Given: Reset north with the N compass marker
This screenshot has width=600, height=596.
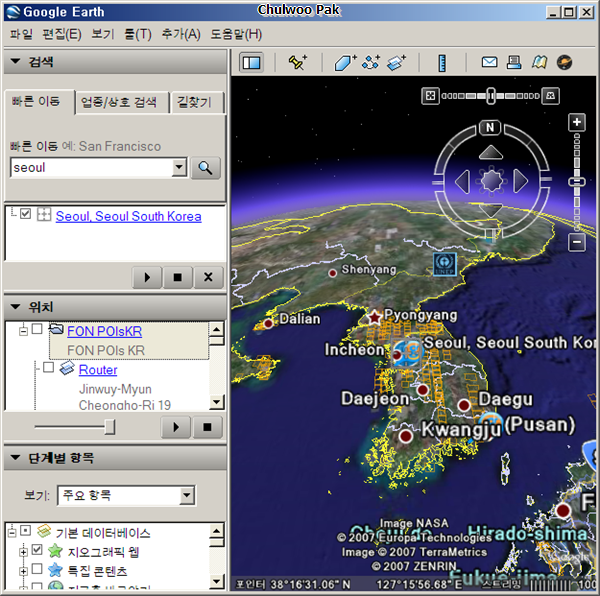Looking at the screenshot, I should pyautogui.click(x=490, y=127).
